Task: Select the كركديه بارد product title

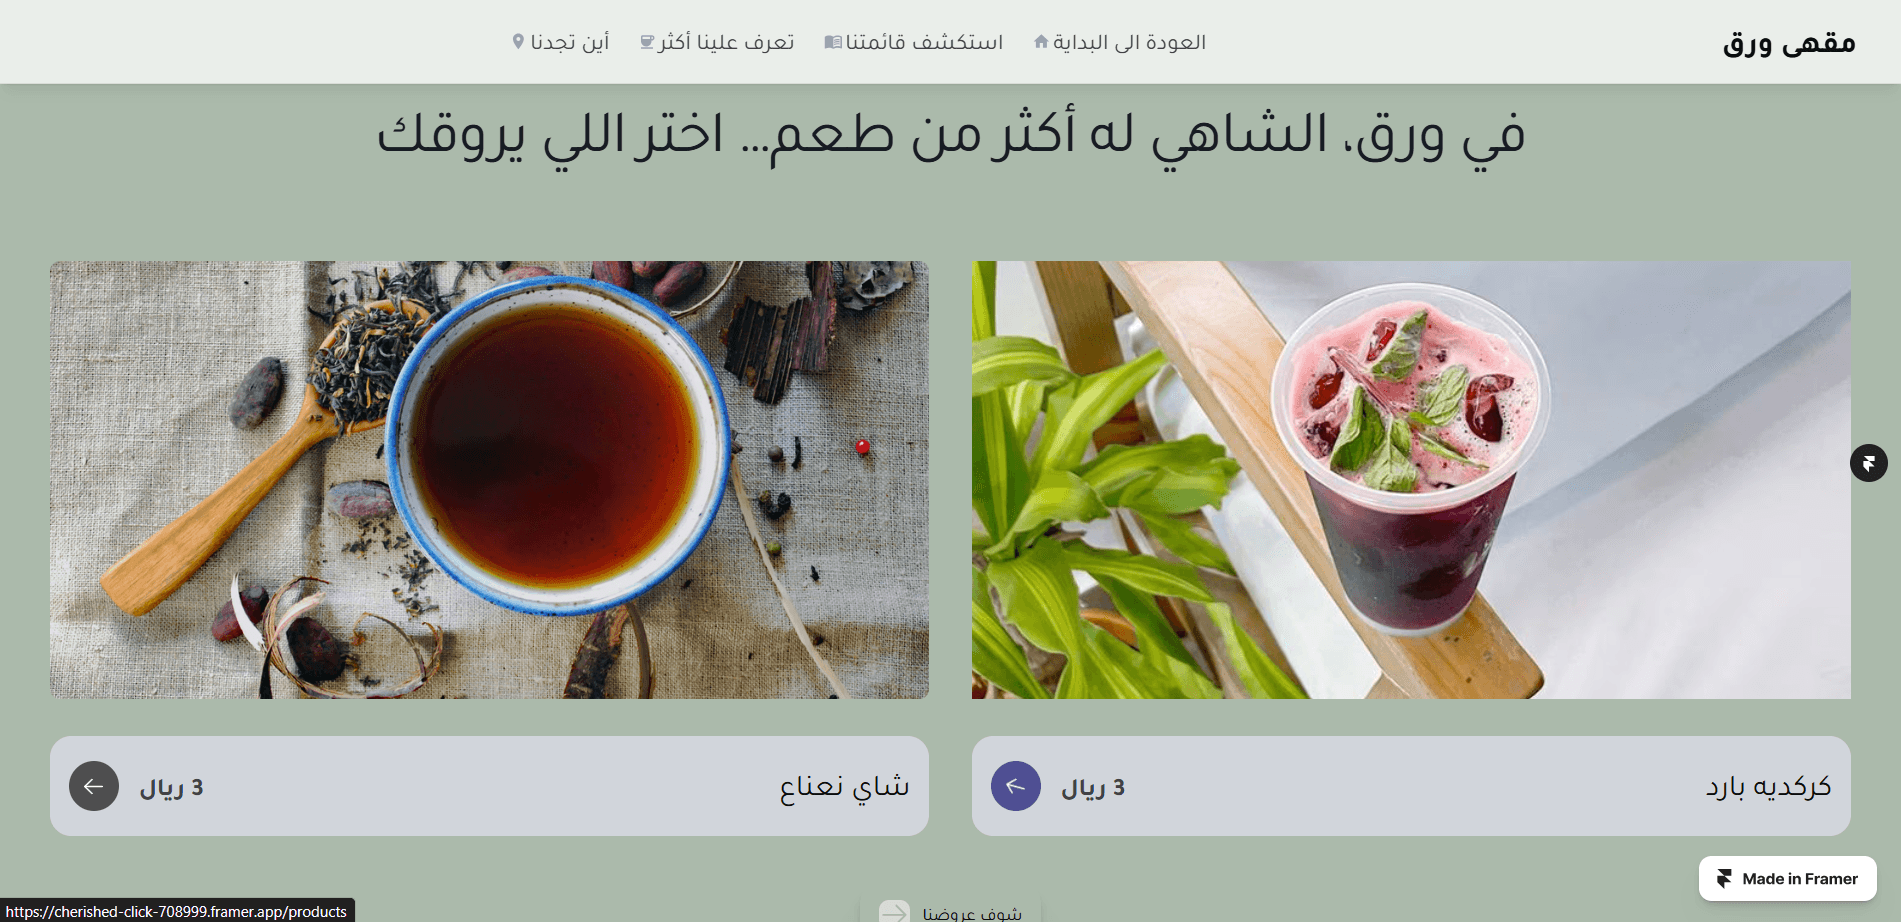Action: 1768,786
